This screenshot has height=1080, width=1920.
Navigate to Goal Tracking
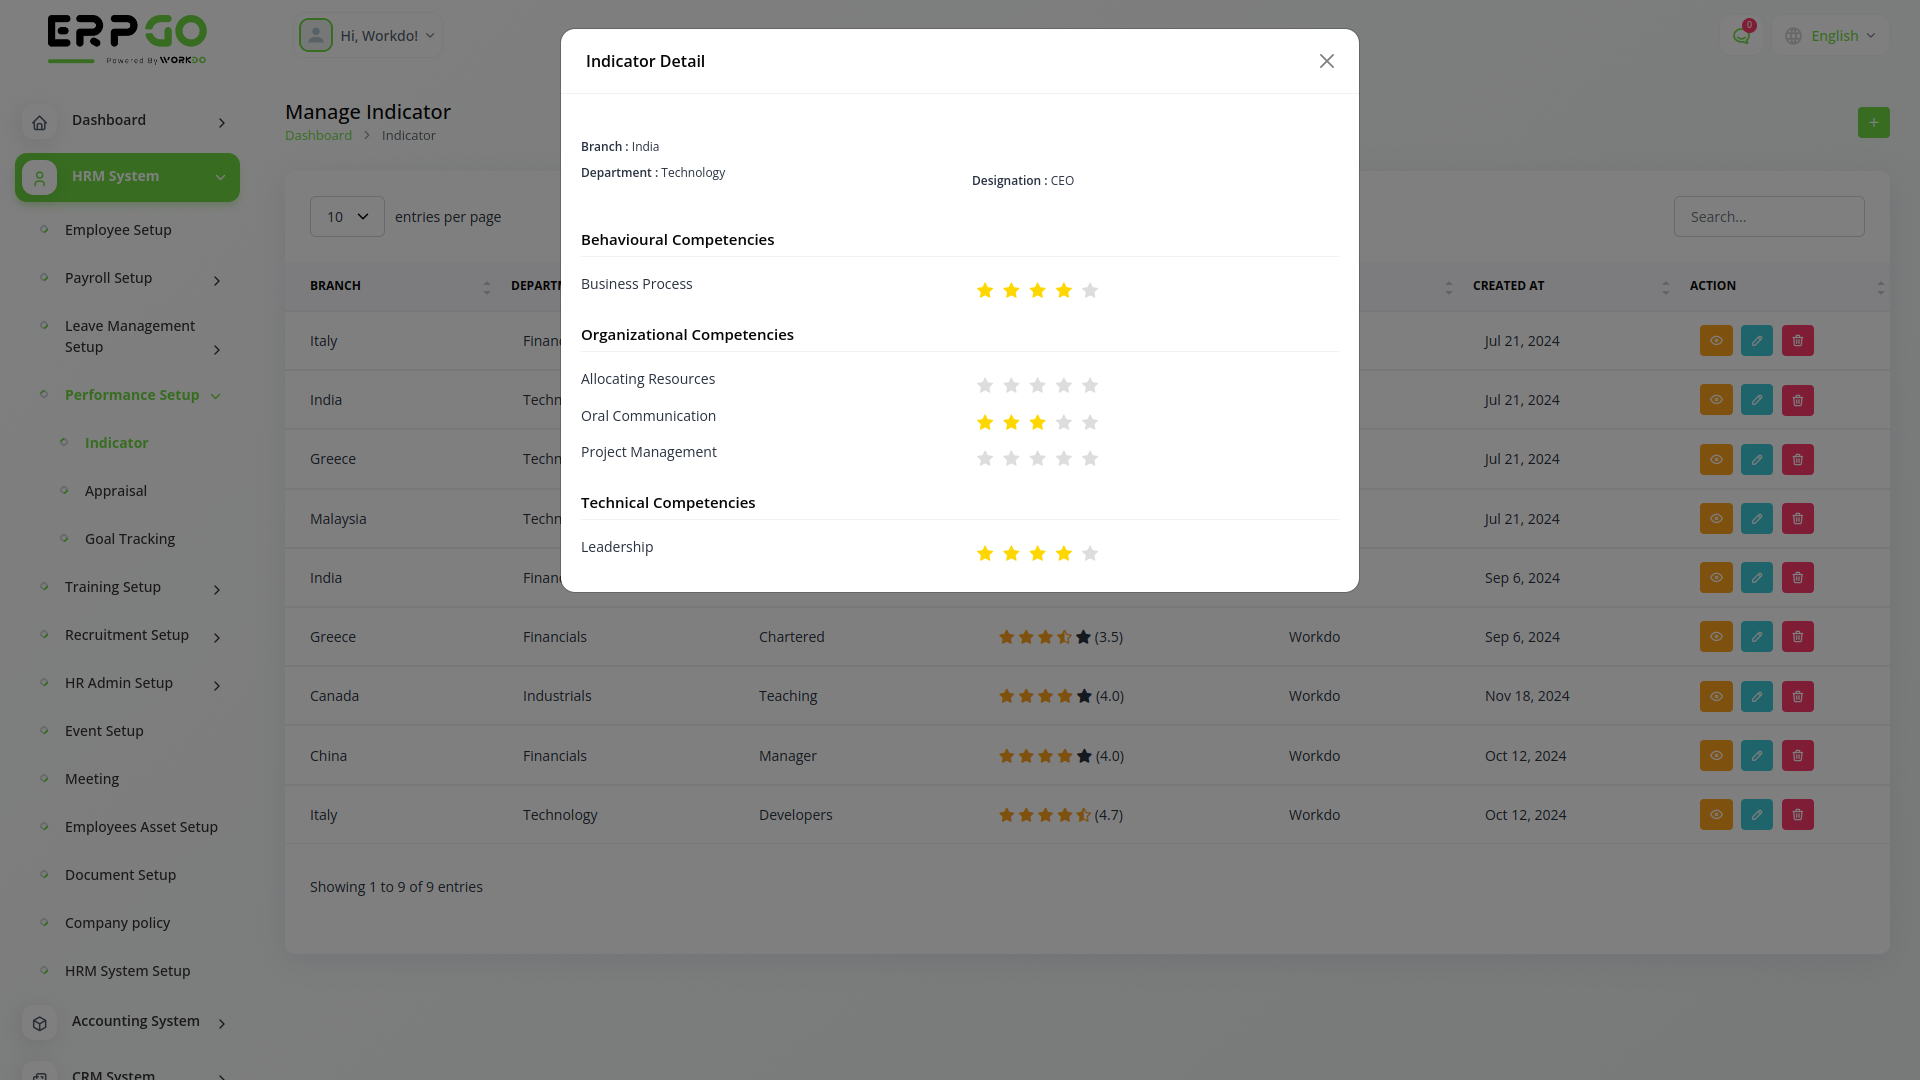(130, 538)
